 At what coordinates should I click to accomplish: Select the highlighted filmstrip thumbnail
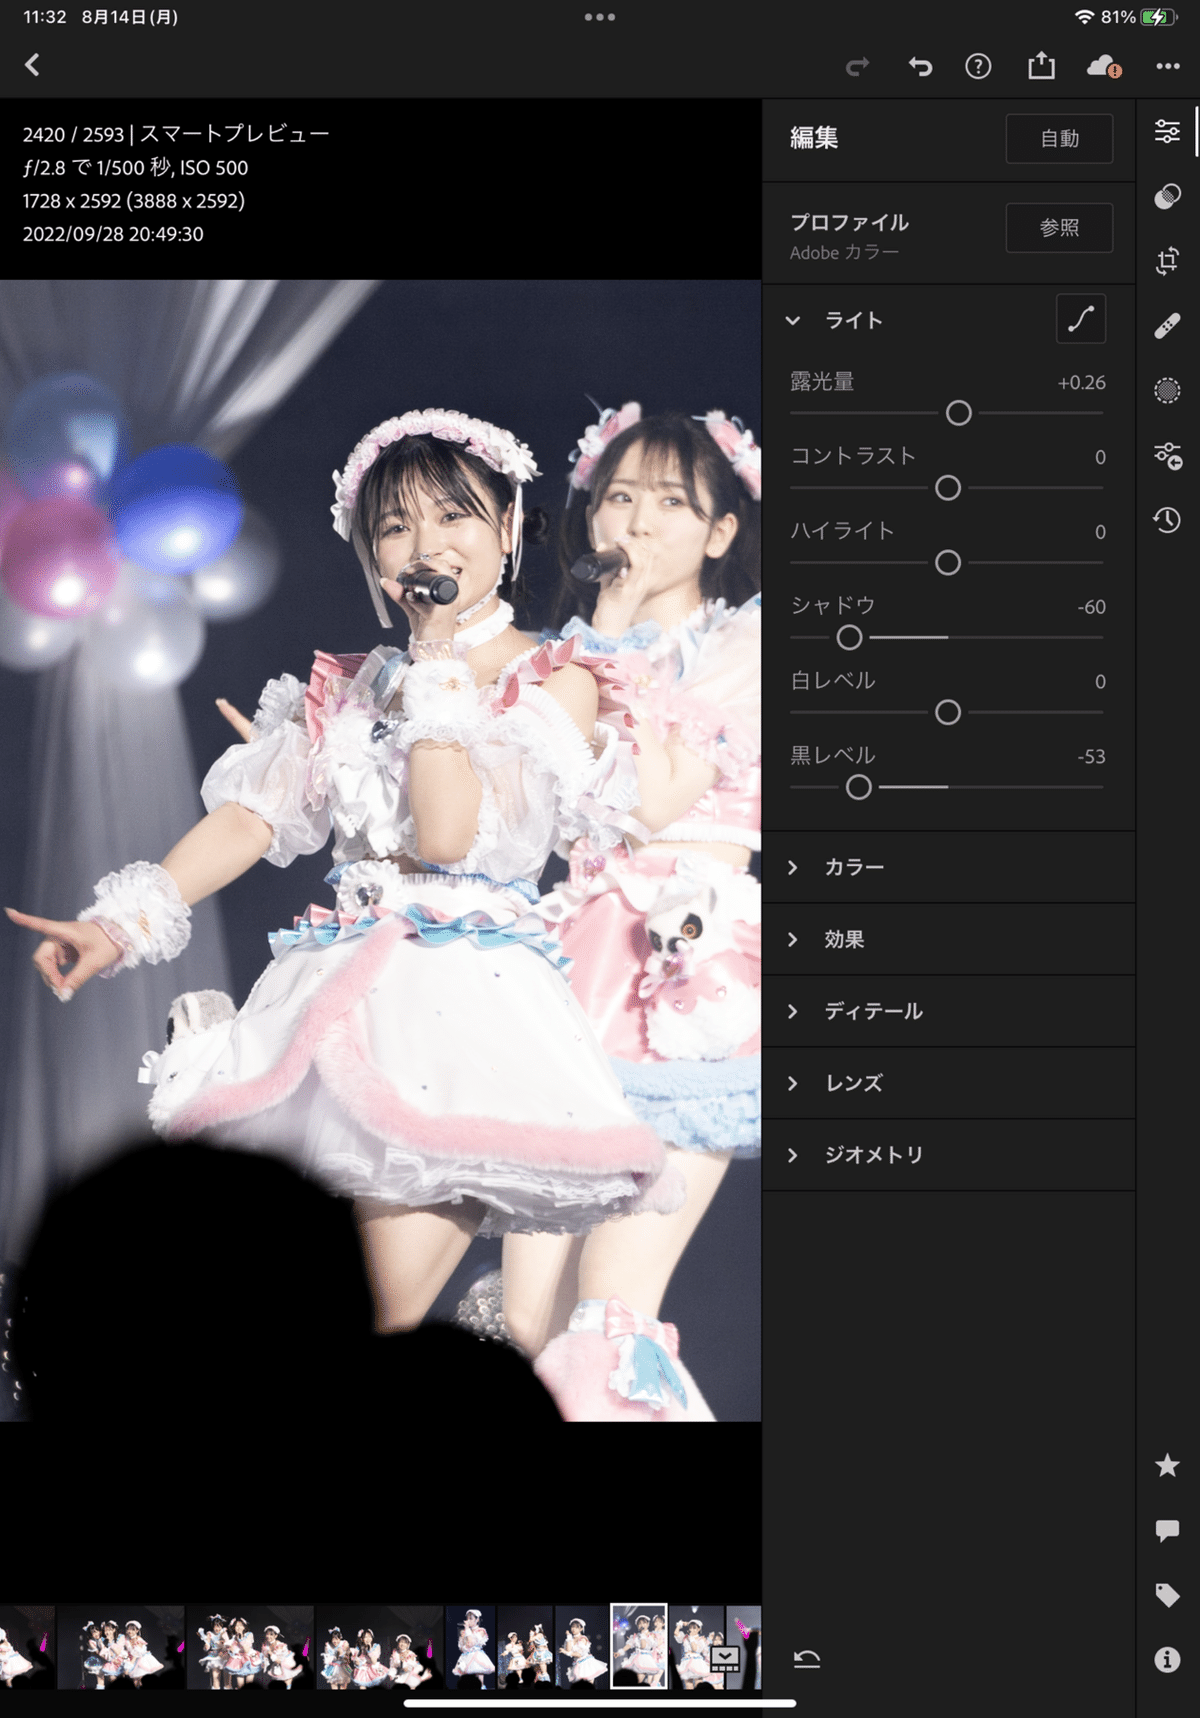pos(638,1646)
